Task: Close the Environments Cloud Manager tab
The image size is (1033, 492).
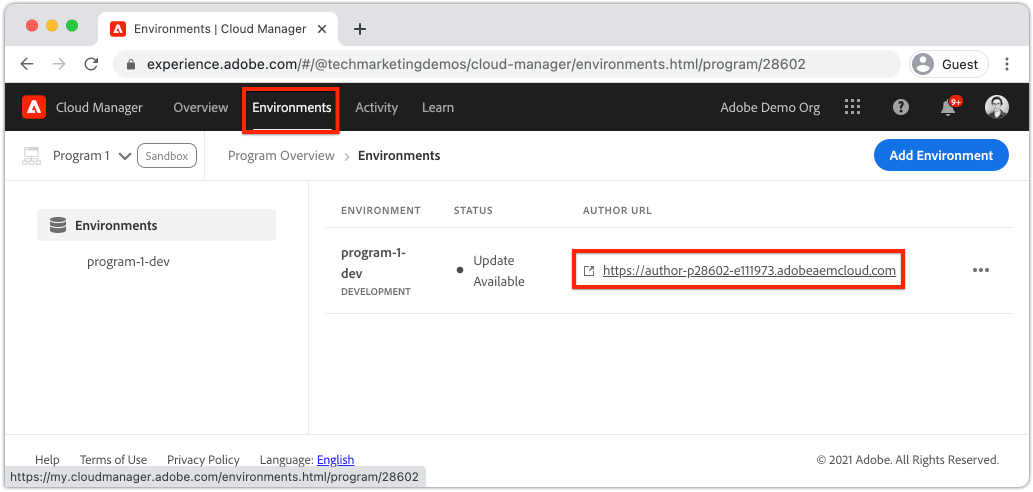Action: pos(322,29)
